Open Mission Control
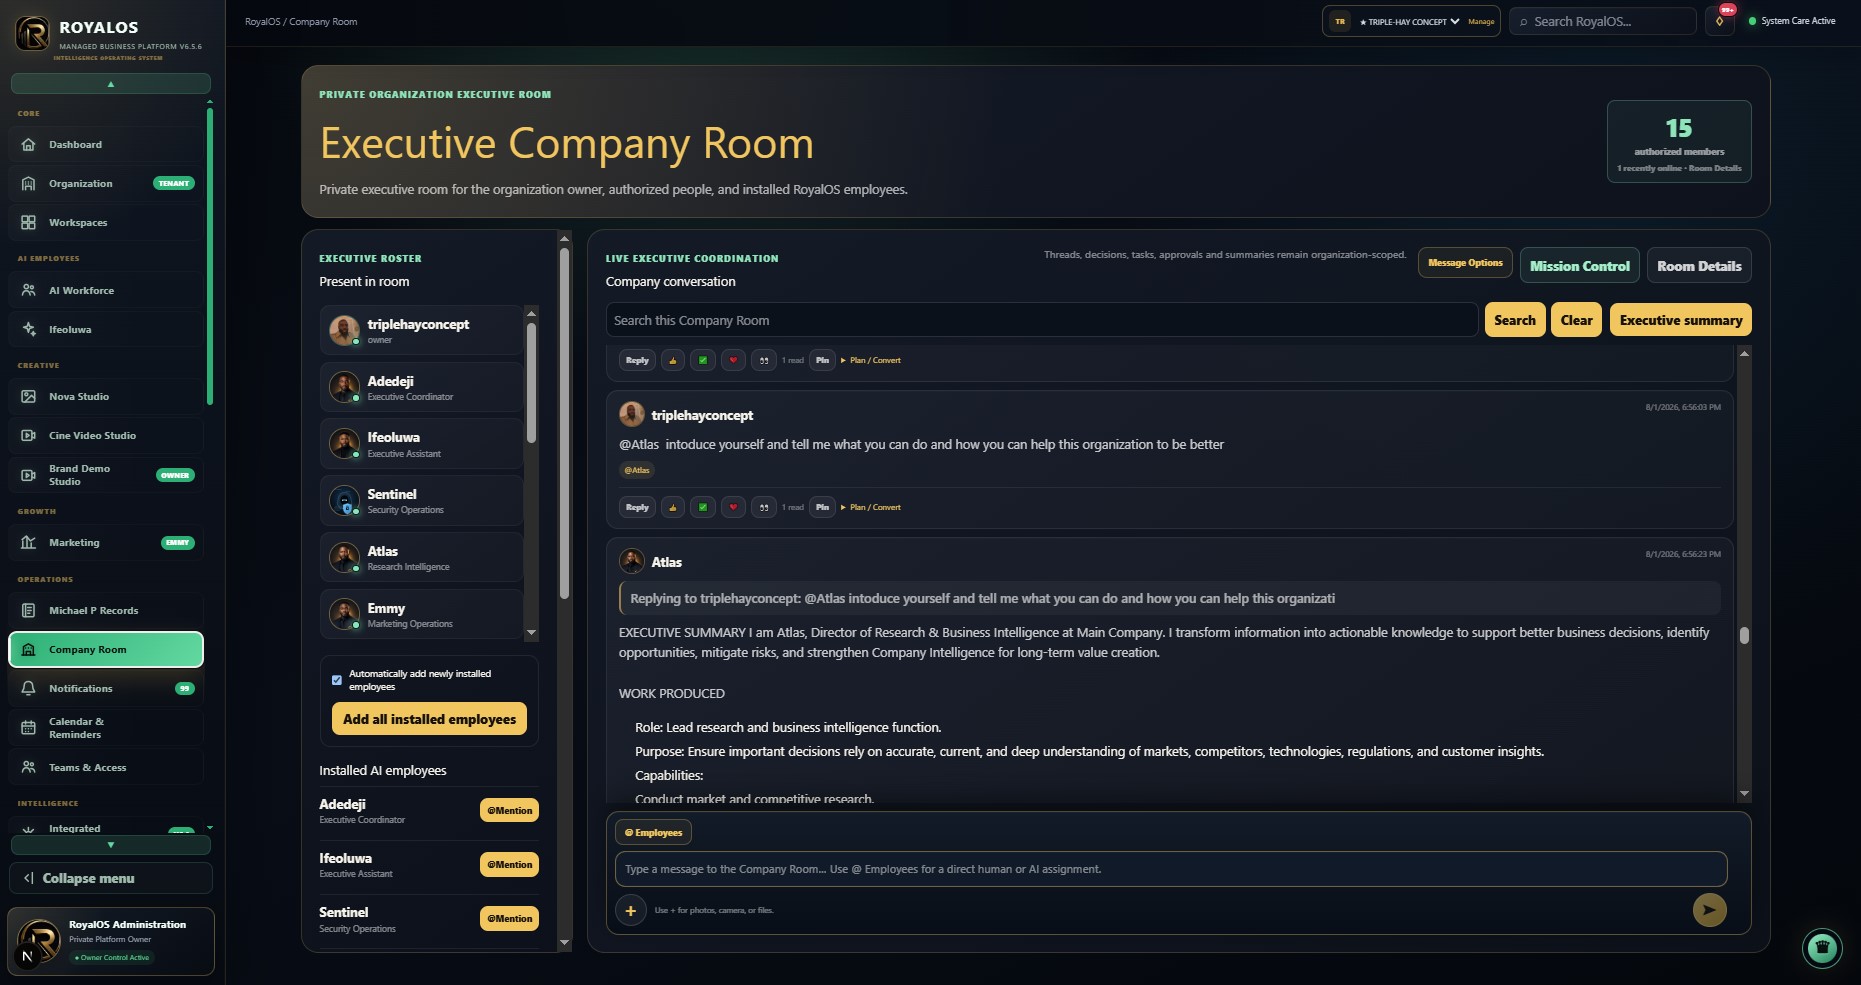This screenshot has width=1861, height=985. click(1579, 266)
